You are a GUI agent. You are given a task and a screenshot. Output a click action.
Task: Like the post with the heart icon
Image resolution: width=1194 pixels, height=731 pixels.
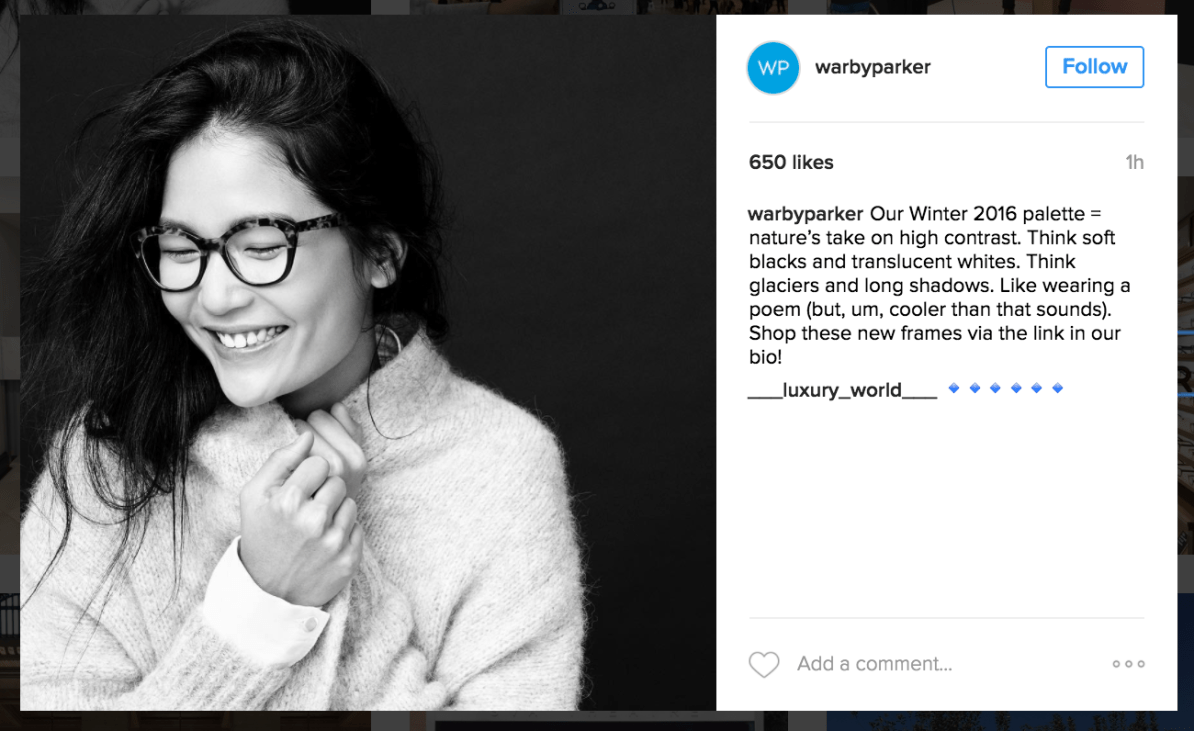[x=764, y=664]
